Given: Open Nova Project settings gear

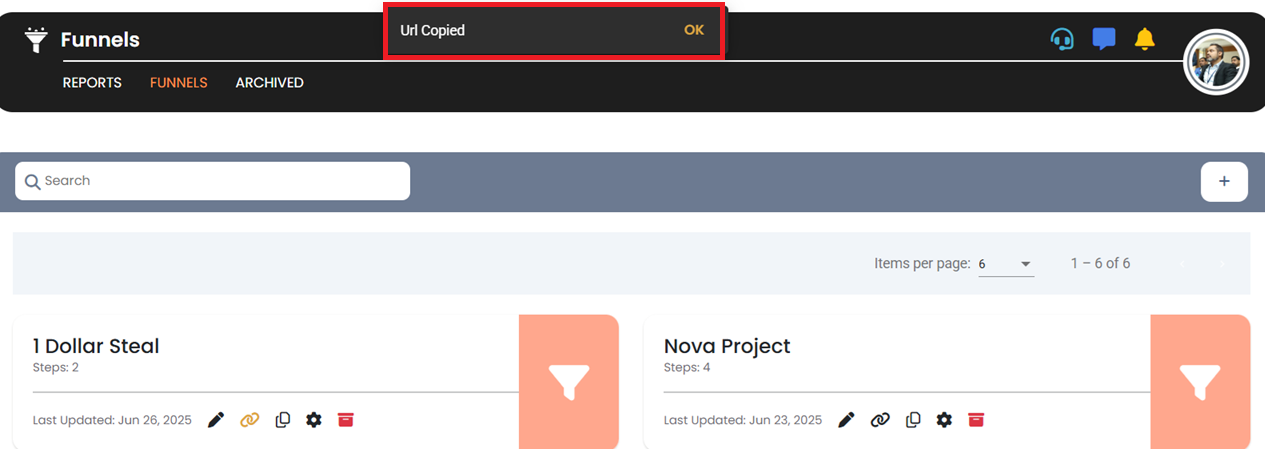Looking at the screenshot, I should click(x=944, y=420).
